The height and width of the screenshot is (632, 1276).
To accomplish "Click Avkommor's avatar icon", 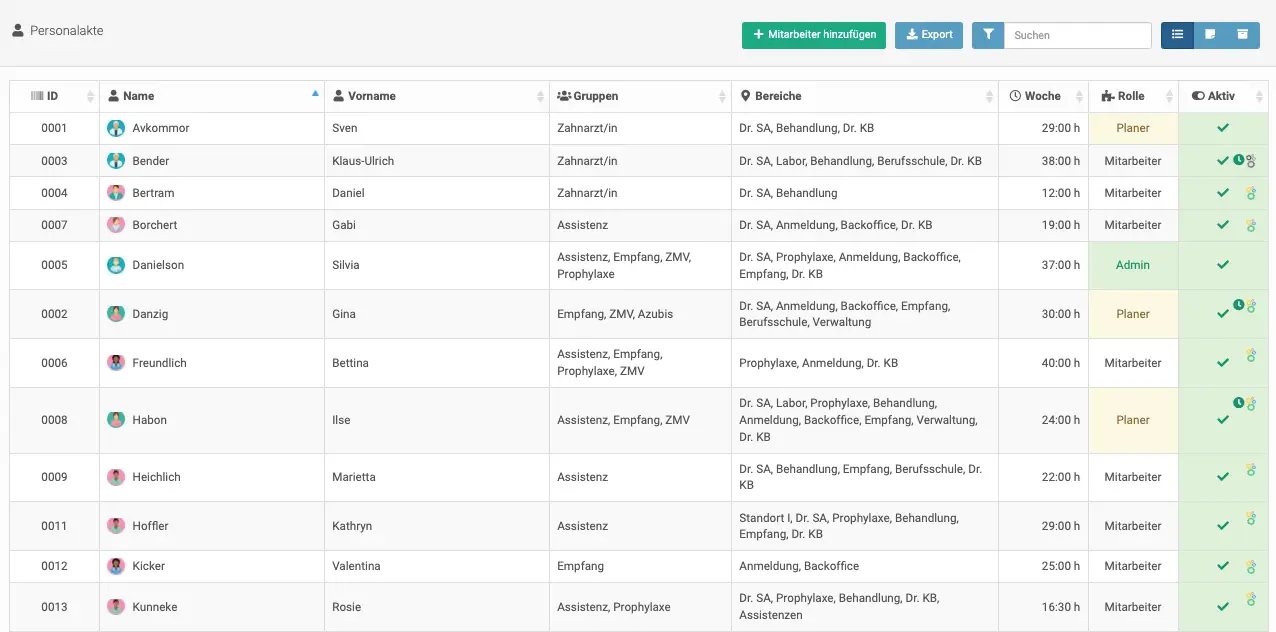I will pos(116,128).
